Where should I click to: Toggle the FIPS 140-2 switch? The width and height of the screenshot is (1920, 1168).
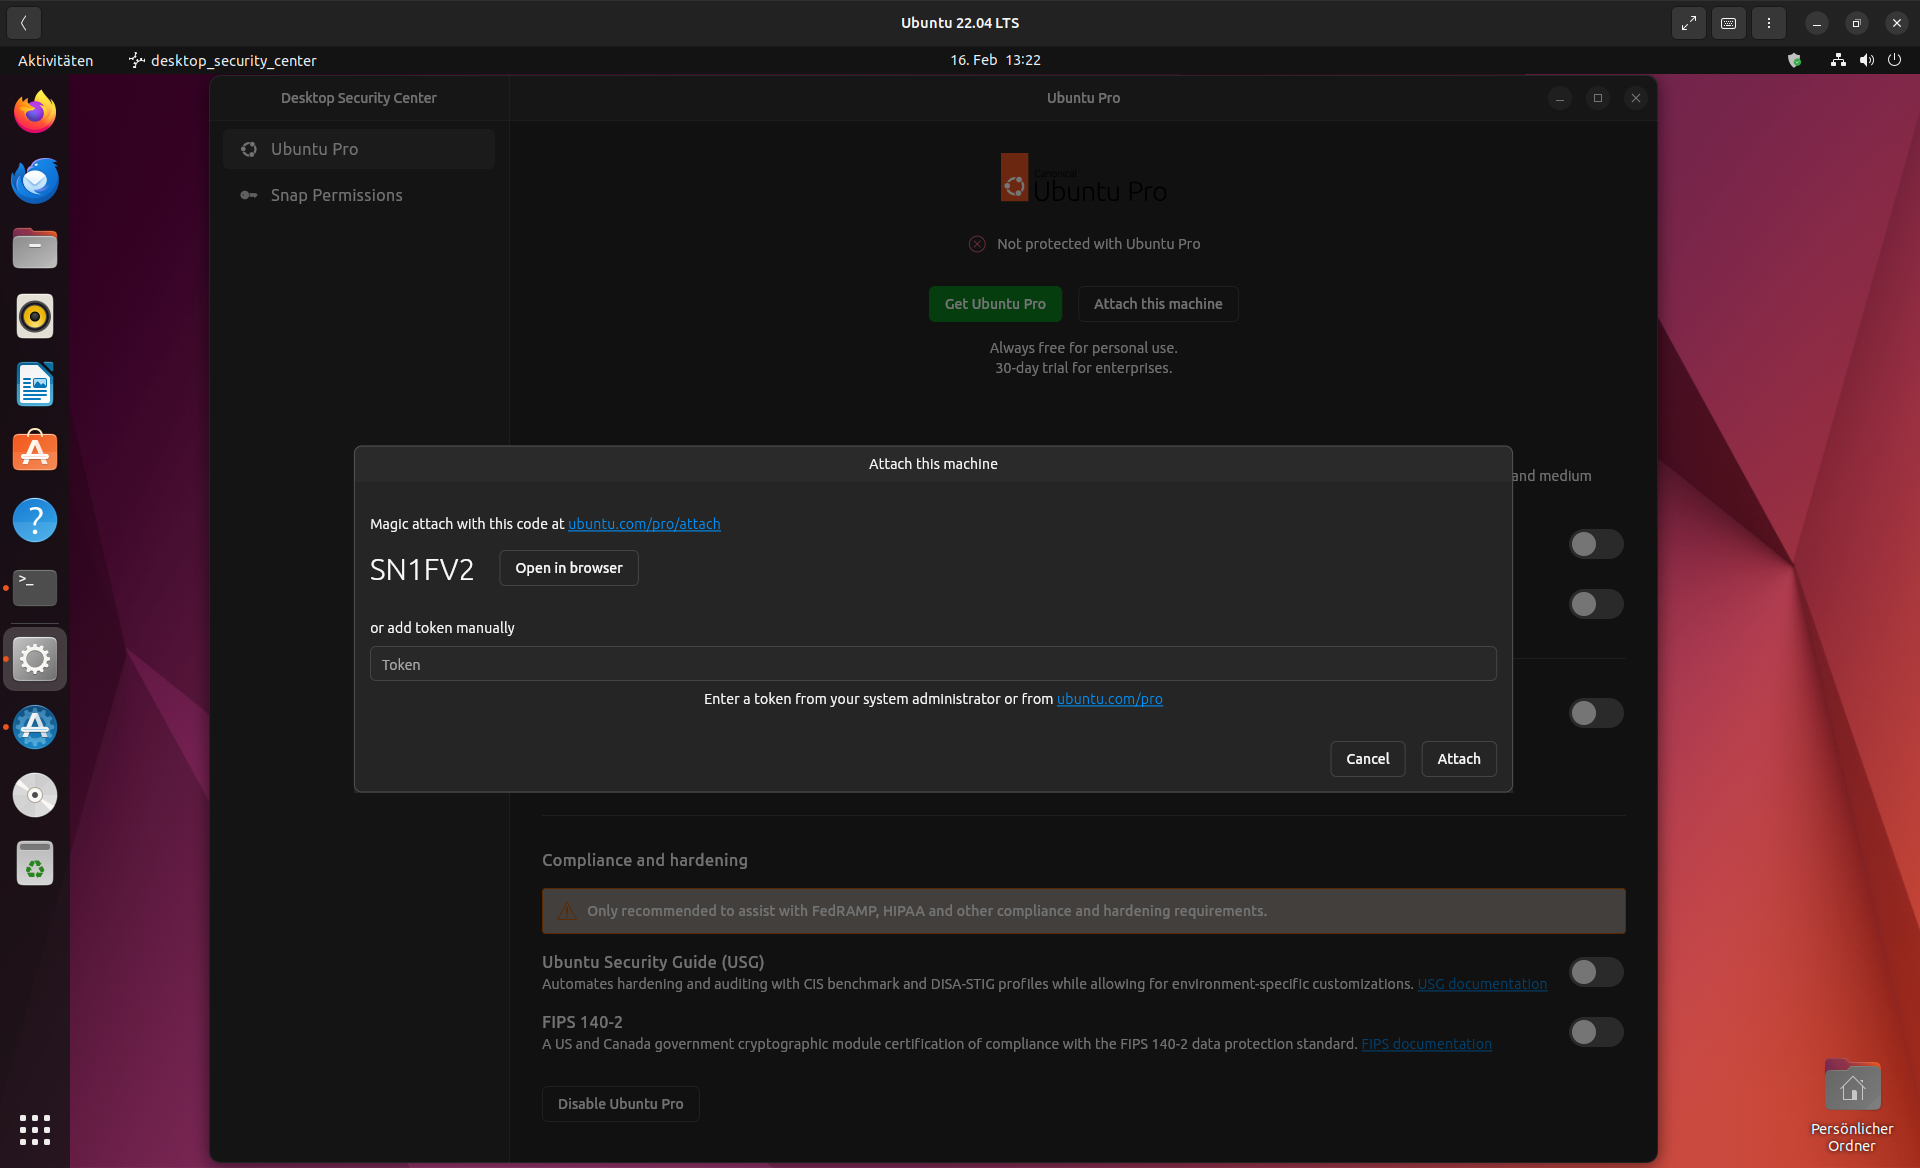[x=1595, y=1032]
